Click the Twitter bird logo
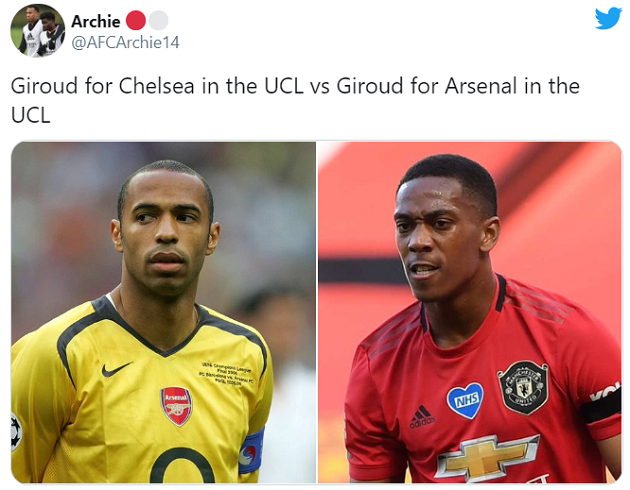 [607, 19]
